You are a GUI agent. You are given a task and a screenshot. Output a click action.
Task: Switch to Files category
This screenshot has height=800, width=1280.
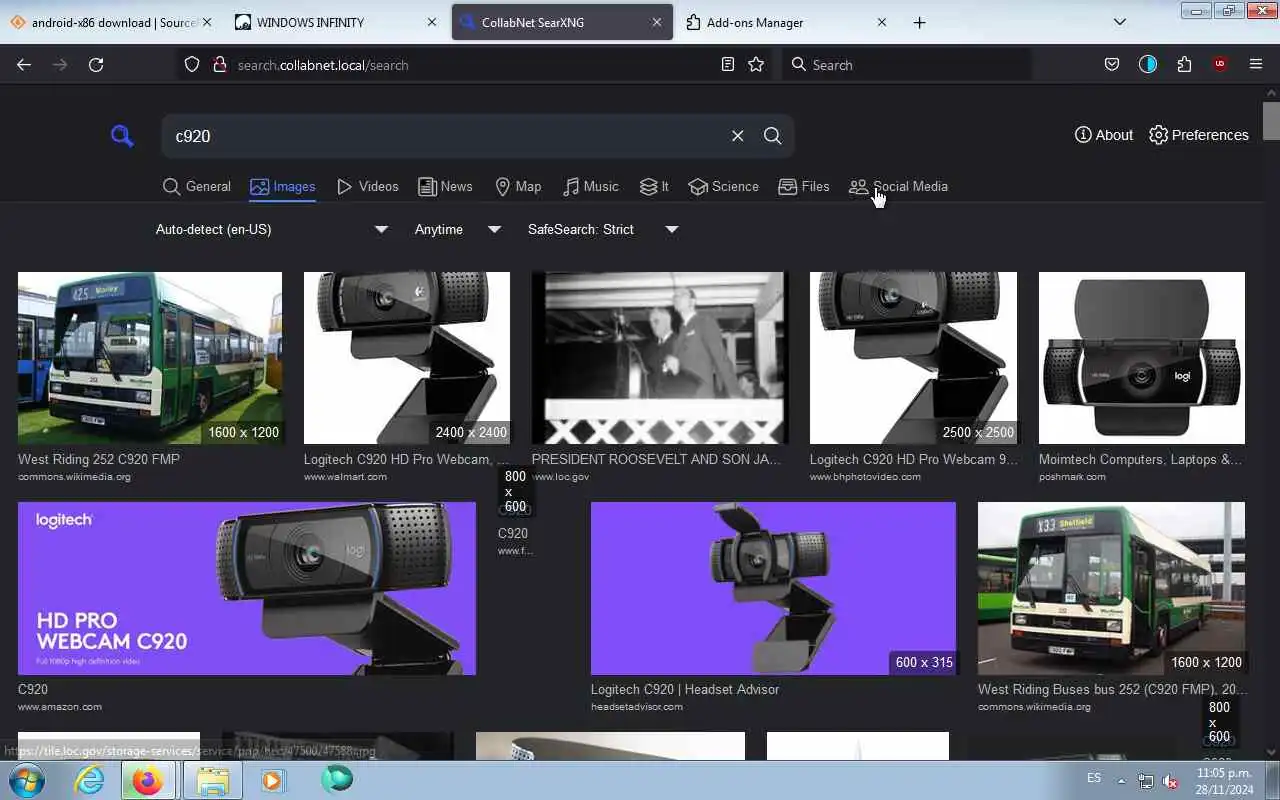tap(804, 186)
